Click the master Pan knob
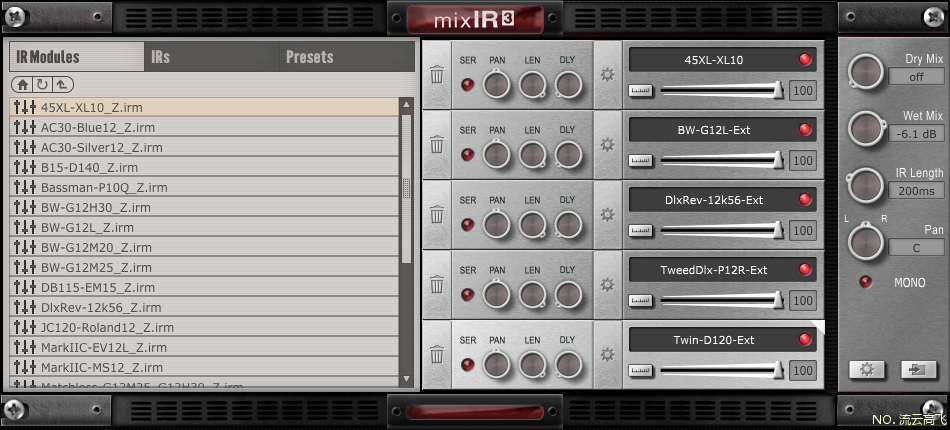The image size is (950, 430). [x=866, y=242]
